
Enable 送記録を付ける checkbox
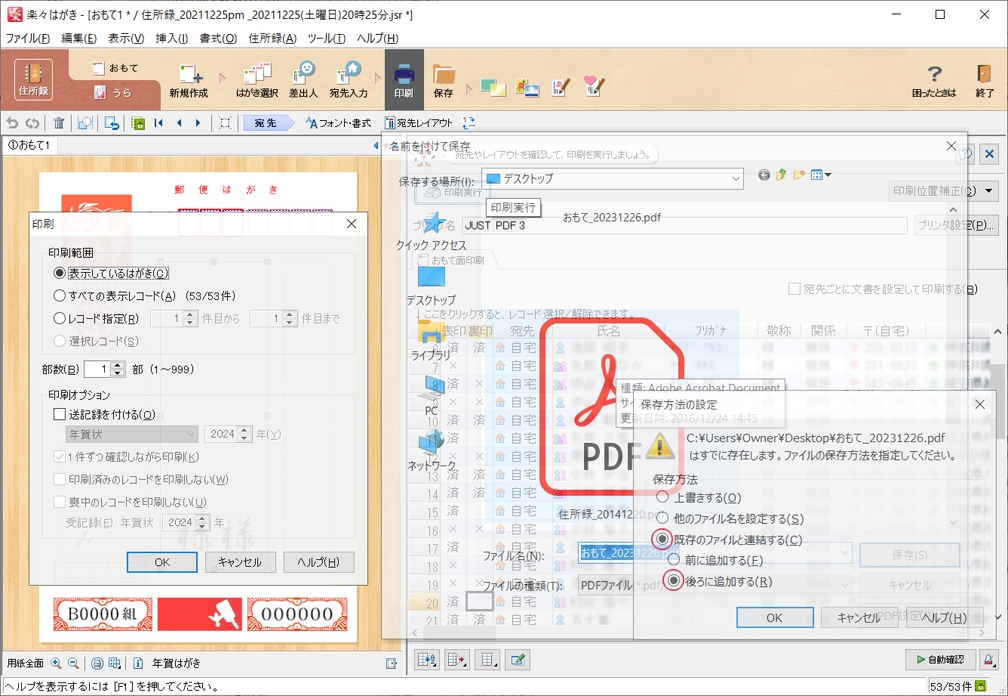[x=60, y=414]
